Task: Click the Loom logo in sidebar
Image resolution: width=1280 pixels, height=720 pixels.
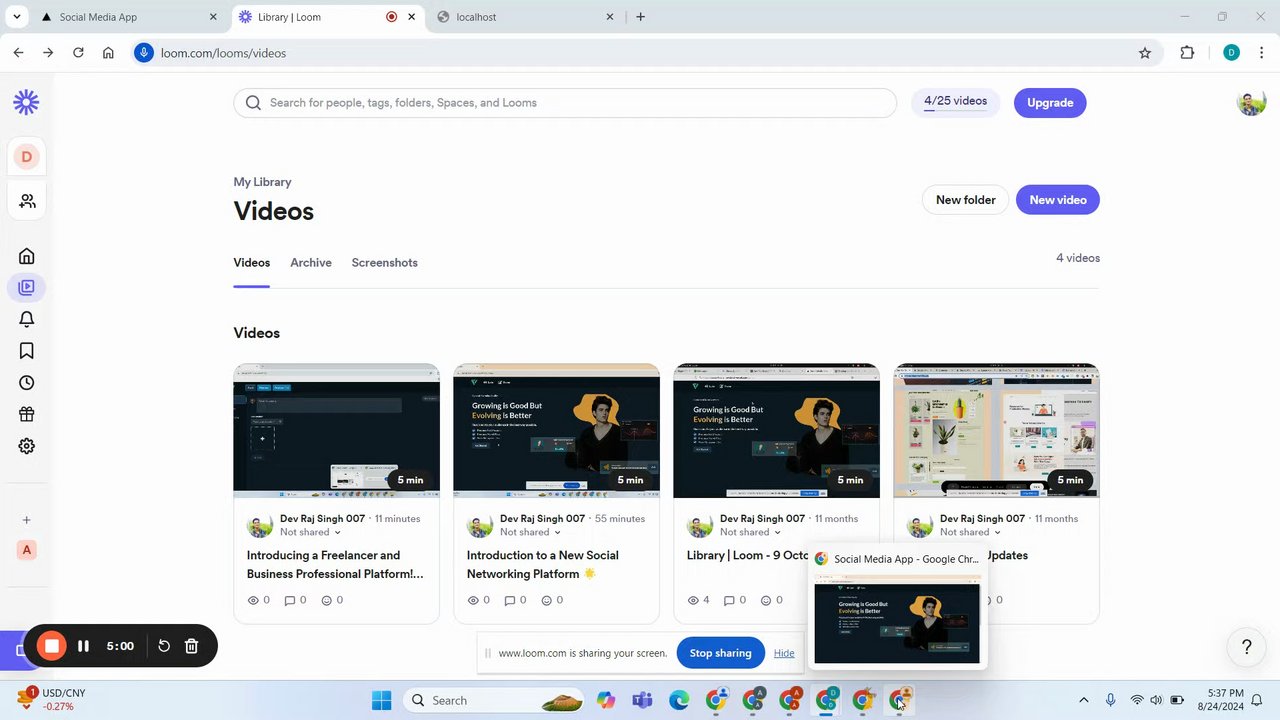Action: coord(26,102)
